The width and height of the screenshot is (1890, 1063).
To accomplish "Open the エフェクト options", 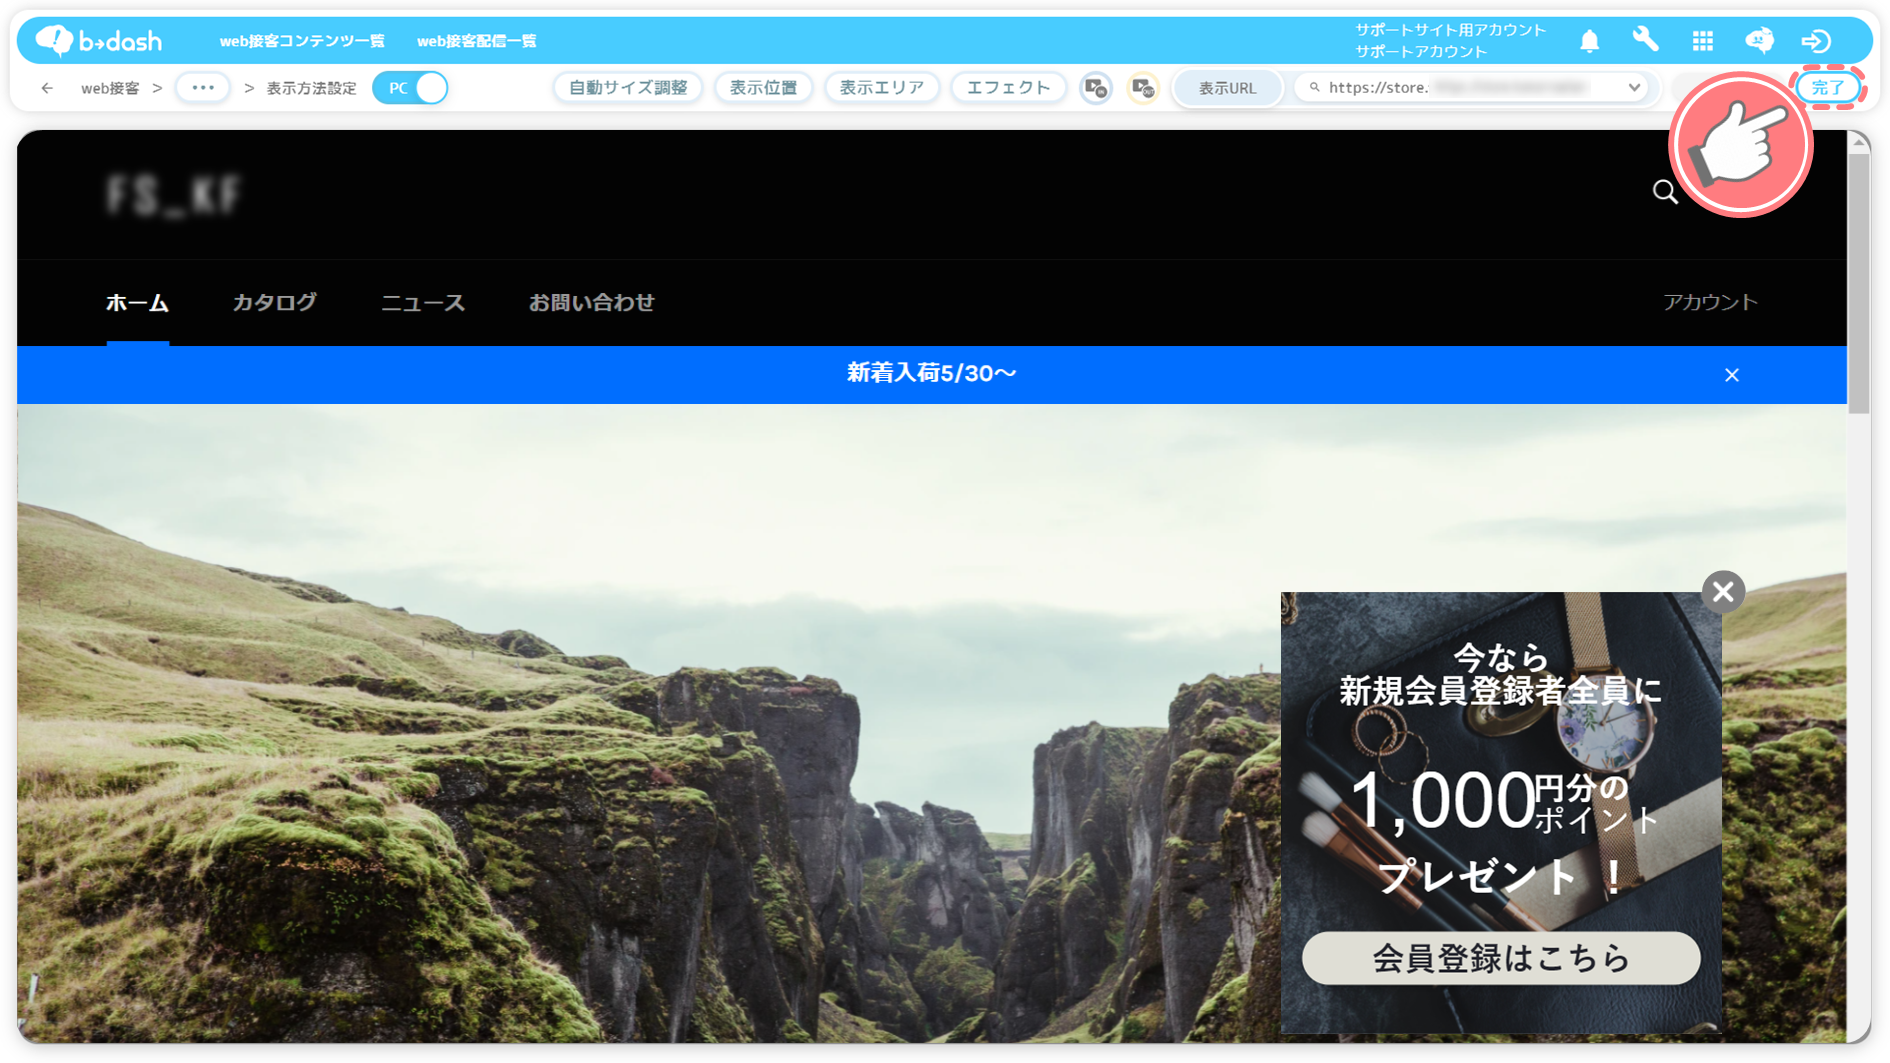I will tap(1008, 88).
